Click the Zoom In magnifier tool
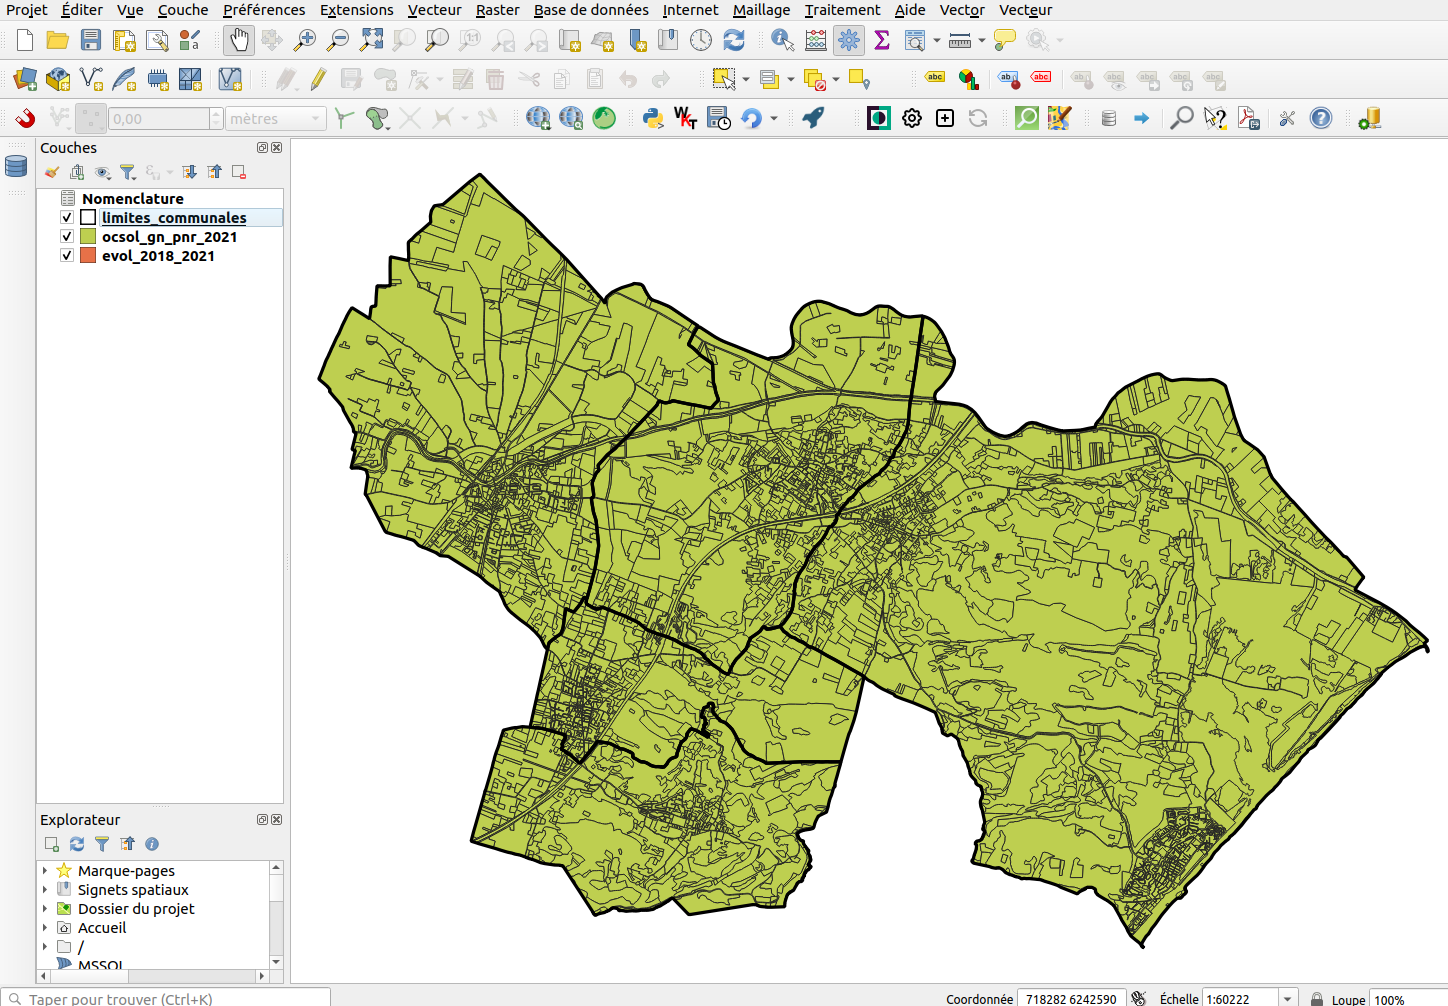Screen dimensions: 1448x1006 (x=305, y=40)
